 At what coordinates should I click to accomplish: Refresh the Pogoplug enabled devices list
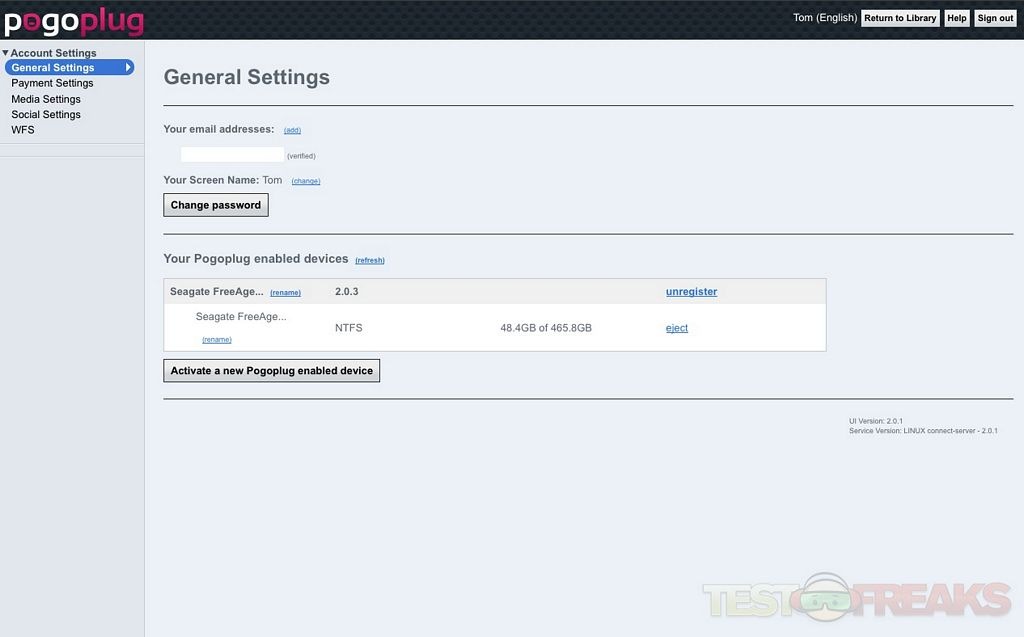(370, 260)
